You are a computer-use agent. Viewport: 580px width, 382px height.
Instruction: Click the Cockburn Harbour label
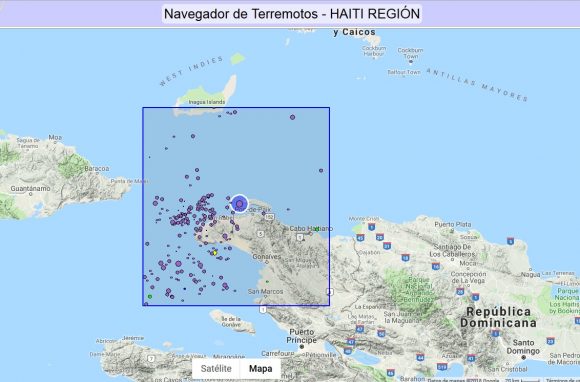(x=374, y=51)
